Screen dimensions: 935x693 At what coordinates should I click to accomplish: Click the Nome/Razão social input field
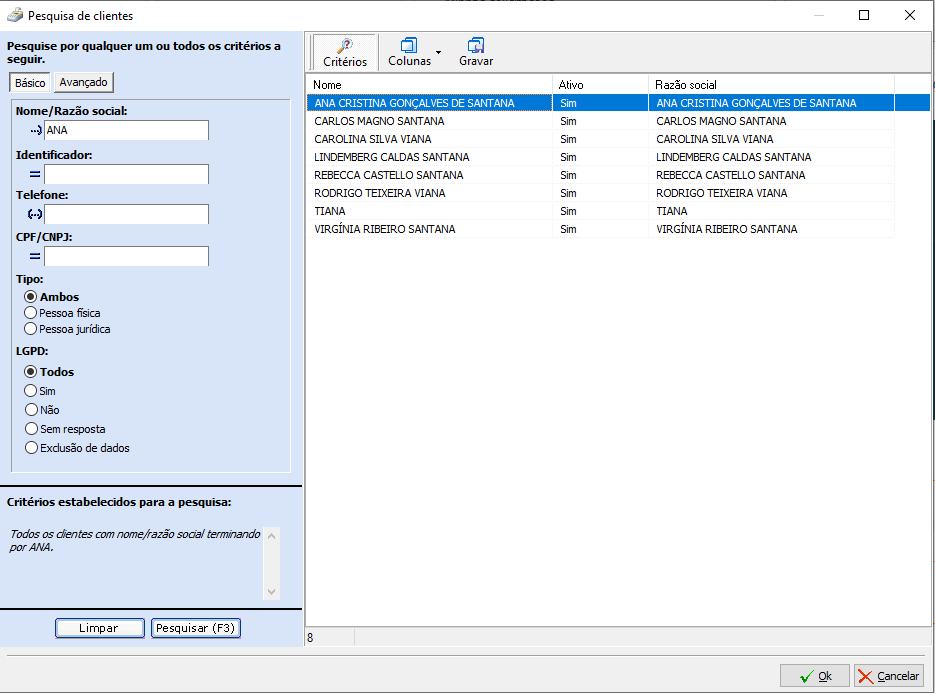(126, 130)
